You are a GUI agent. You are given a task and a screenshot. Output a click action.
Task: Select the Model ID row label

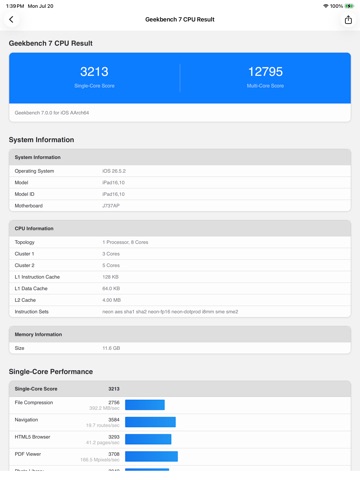pos(24,194)
